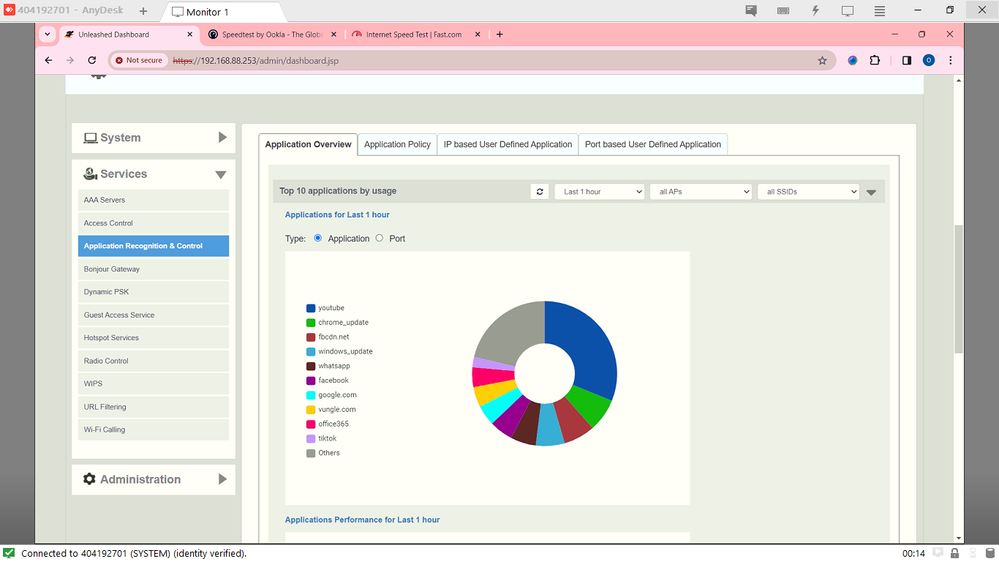Screen dimensions: 999x562
Task: Select the Port type radio button
Action: coord(379,238)
